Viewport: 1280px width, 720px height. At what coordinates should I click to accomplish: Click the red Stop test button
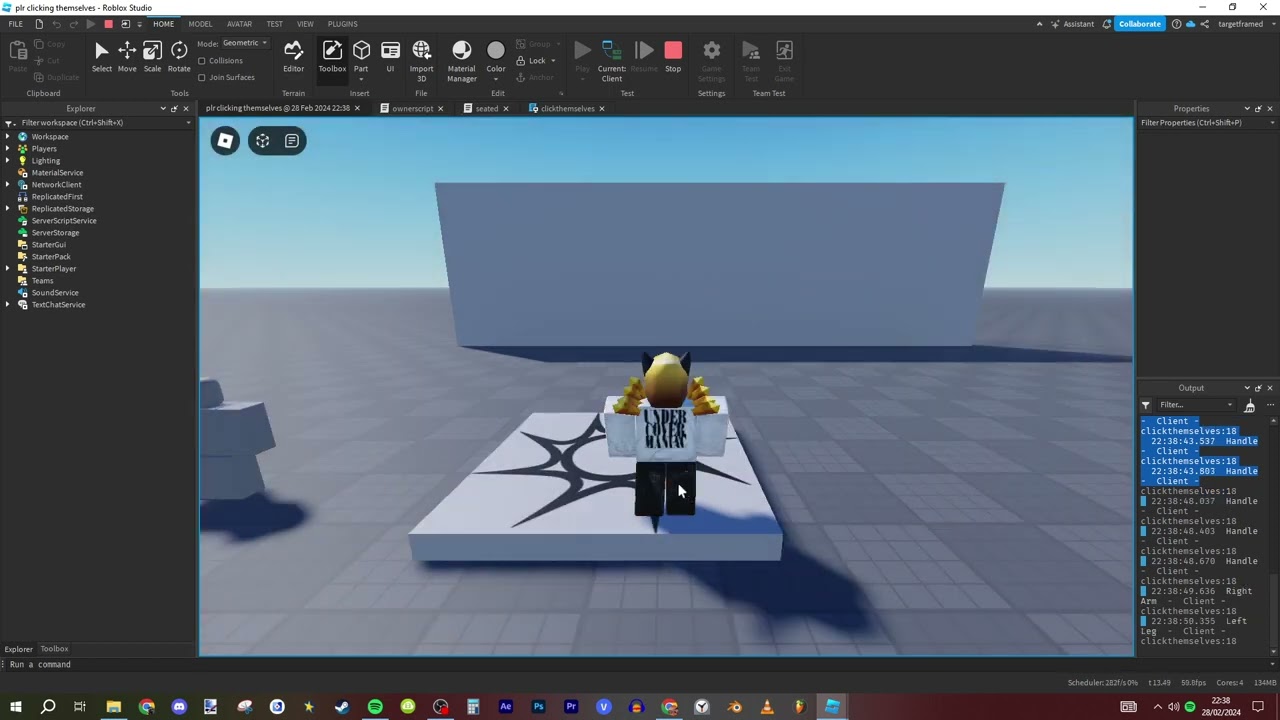coord(673,57)
